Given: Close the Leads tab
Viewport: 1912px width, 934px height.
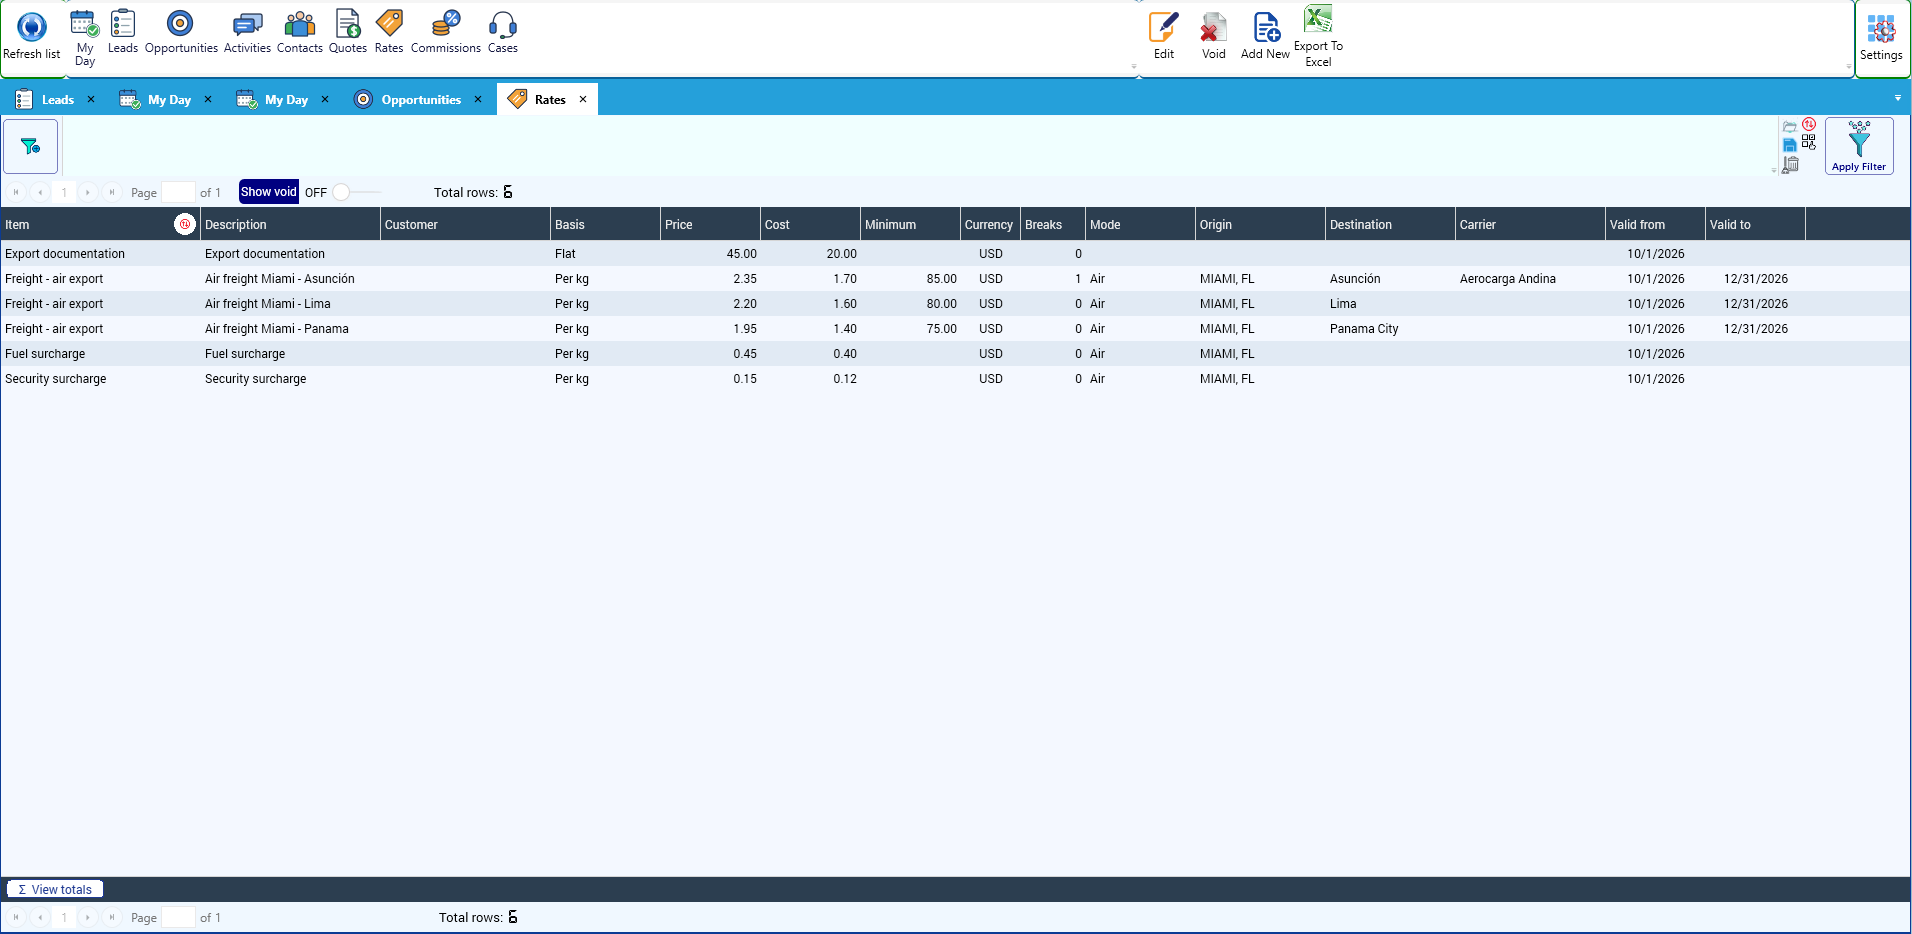Looking at the screenshot, I should pos(91,99).
